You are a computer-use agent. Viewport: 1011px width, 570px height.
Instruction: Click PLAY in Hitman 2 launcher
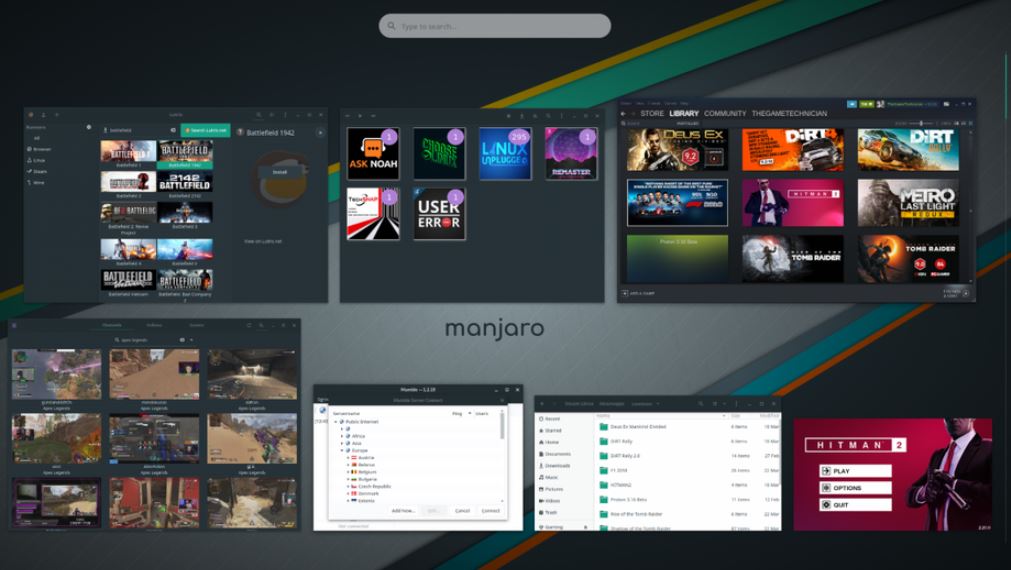coord(856,471)
